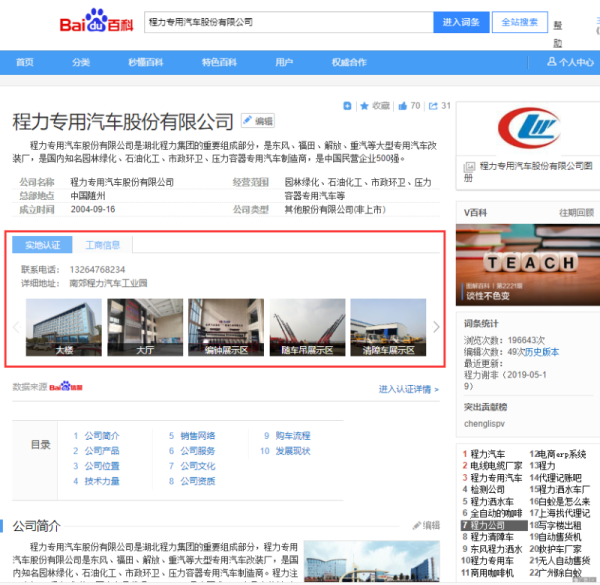Open the 首页 nav item

[25, 62]
